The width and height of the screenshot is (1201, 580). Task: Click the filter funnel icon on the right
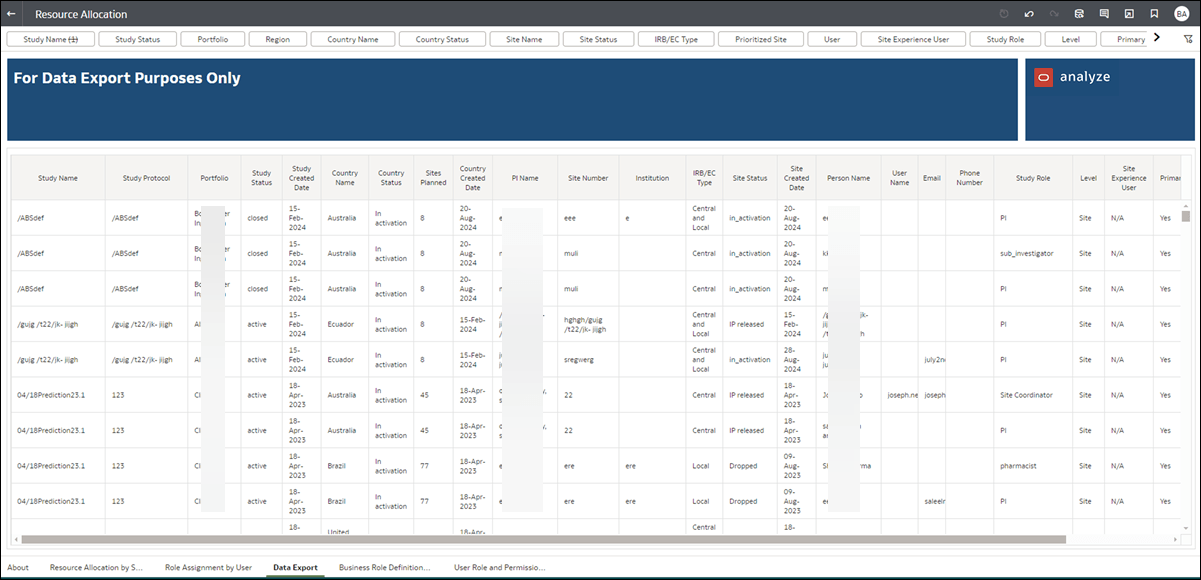point(1186,38)
